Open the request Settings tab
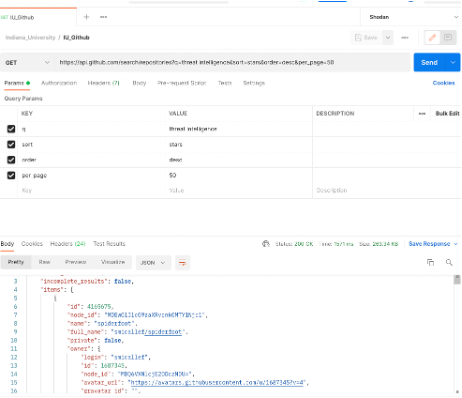Screen dimensions: 462x398 (x=254, y=83)
